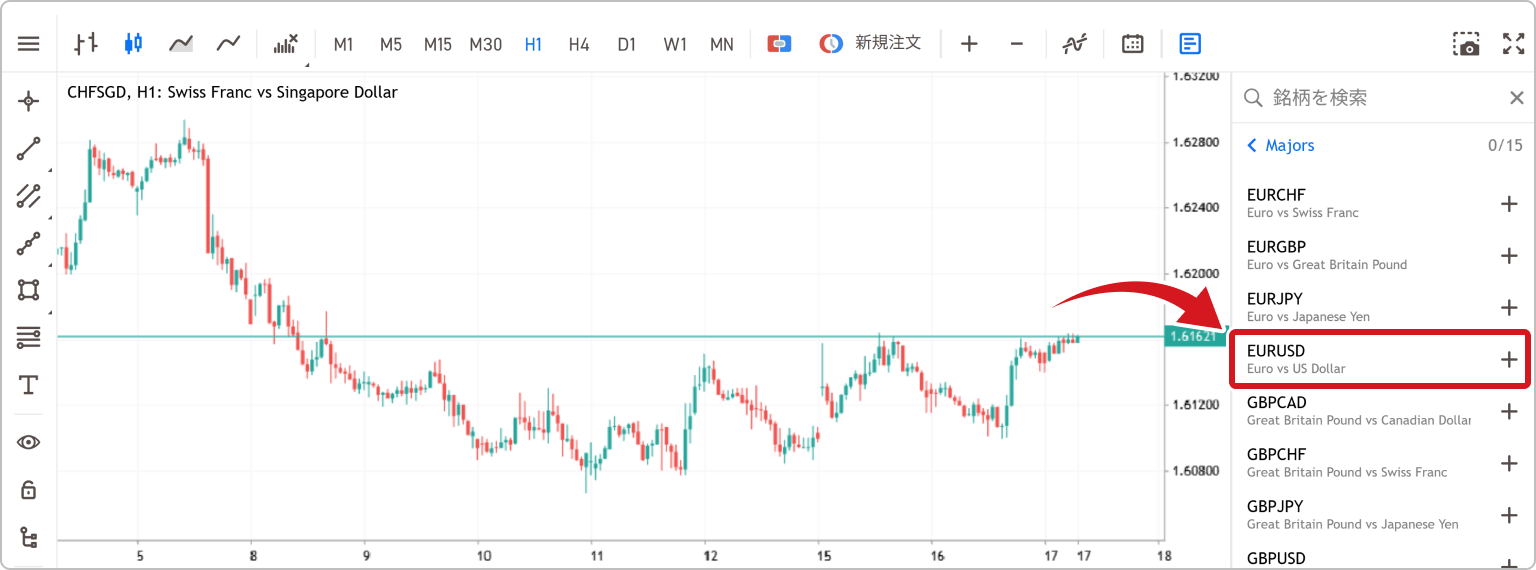
Task: Go back from Majors group
Action: pyautogui.click(x=1281, y=146)
